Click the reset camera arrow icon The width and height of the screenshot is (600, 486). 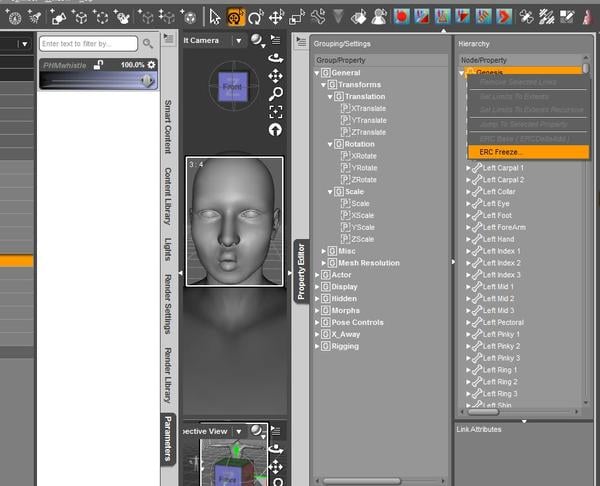point(275,129)
